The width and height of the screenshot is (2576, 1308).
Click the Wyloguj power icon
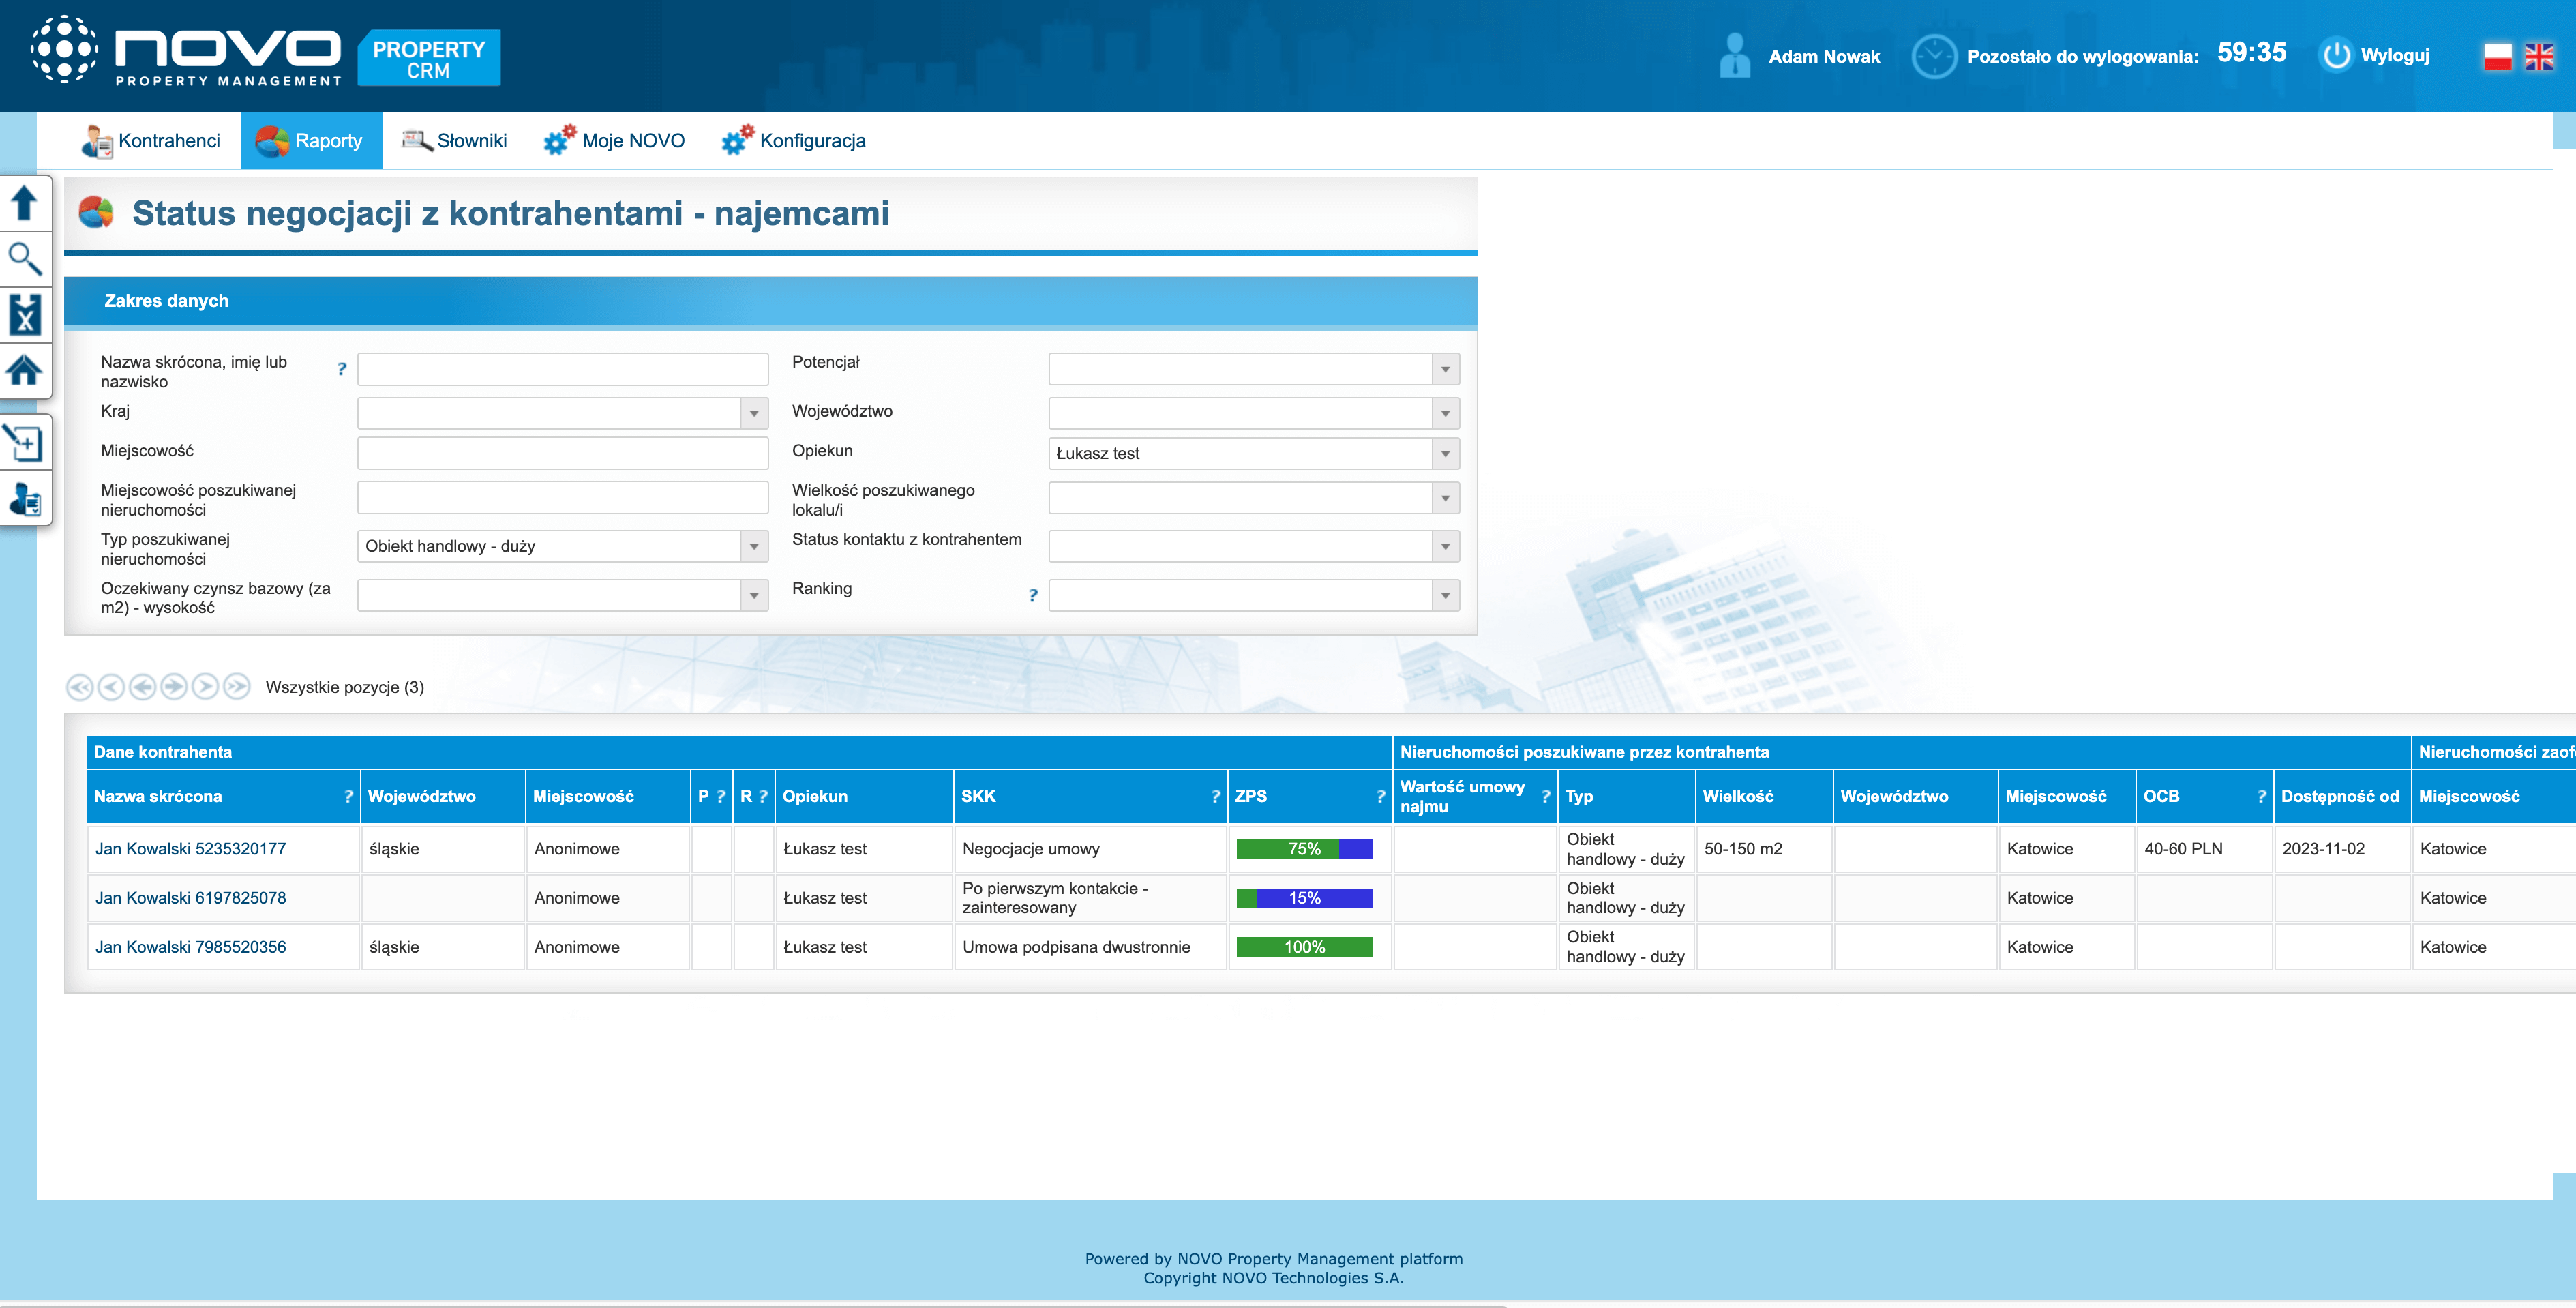[2336, 56]
